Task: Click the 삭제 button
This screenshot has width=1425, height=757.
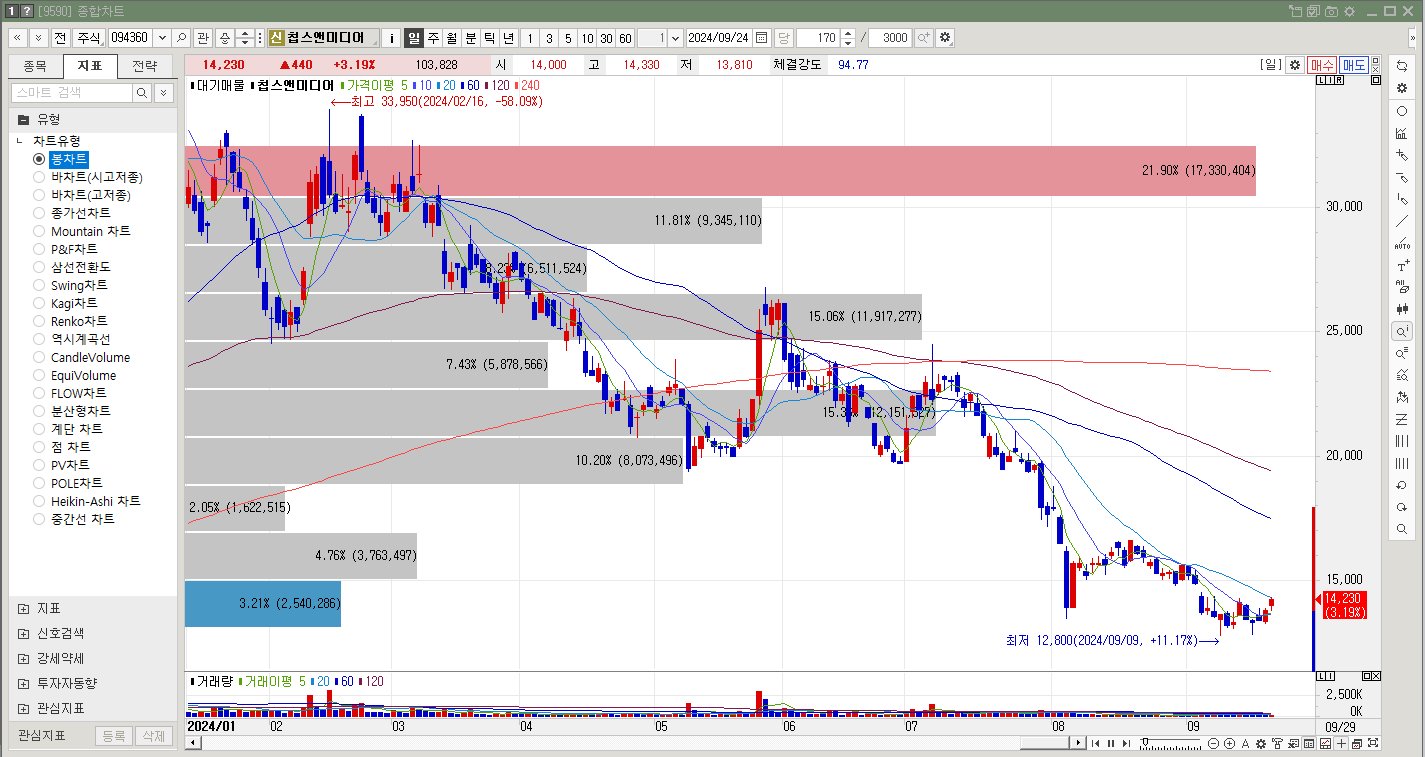Action: [x=153, y=736]
